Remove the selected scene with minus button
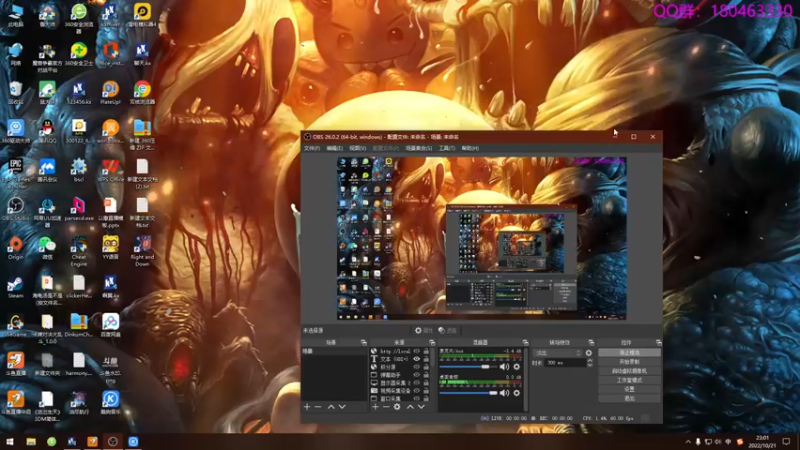The width and height of the screenshot is (800, 450). (x=318, y=407)
